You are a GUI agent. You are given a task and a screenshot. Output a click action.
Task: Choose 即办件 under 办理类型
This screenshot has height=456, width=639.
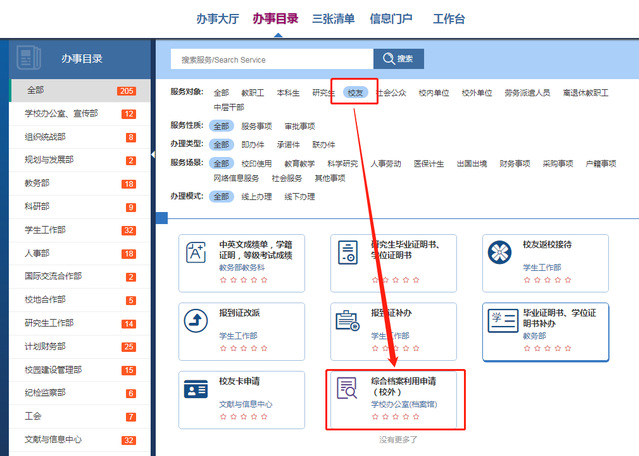point(253,145)
